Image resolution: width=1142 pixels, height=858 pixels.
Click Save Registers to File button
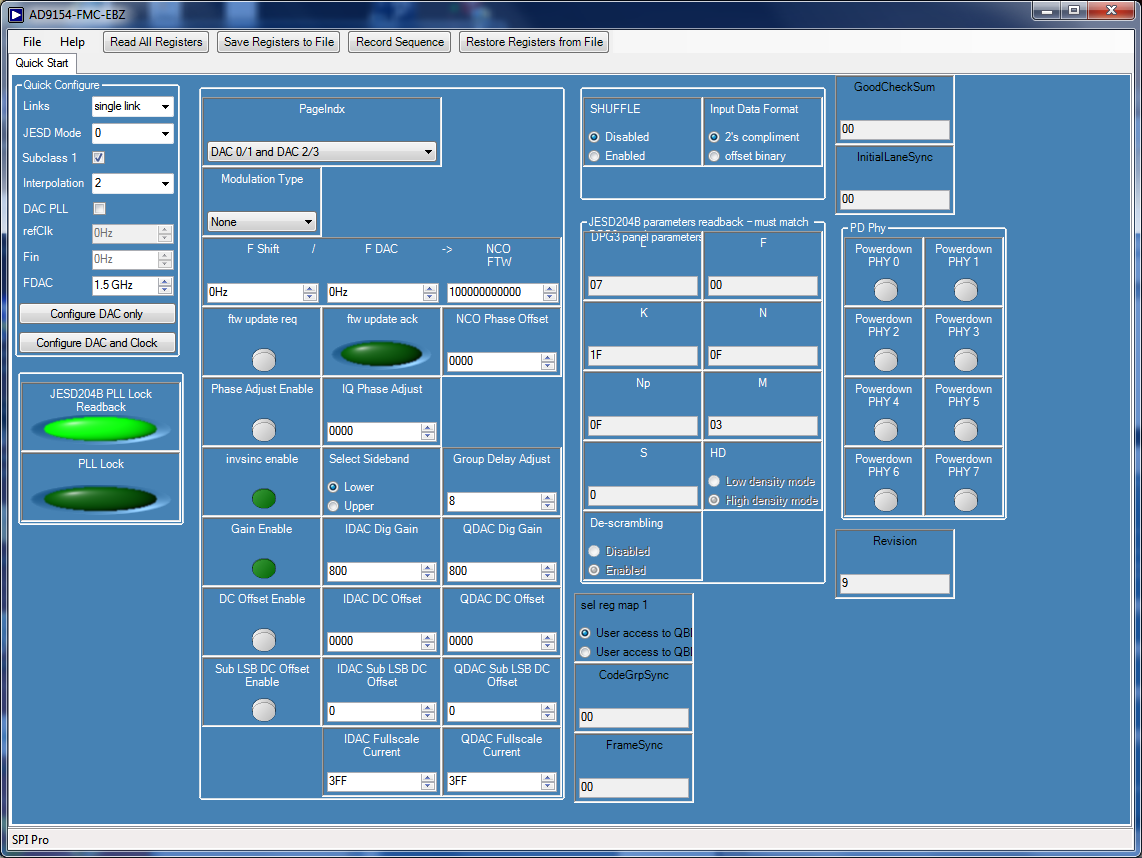pos(279,42)
